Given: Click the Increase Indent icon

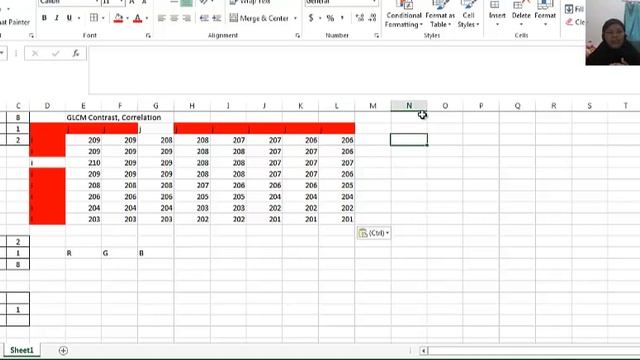Looking at the screenshot, I should (216, 18).
